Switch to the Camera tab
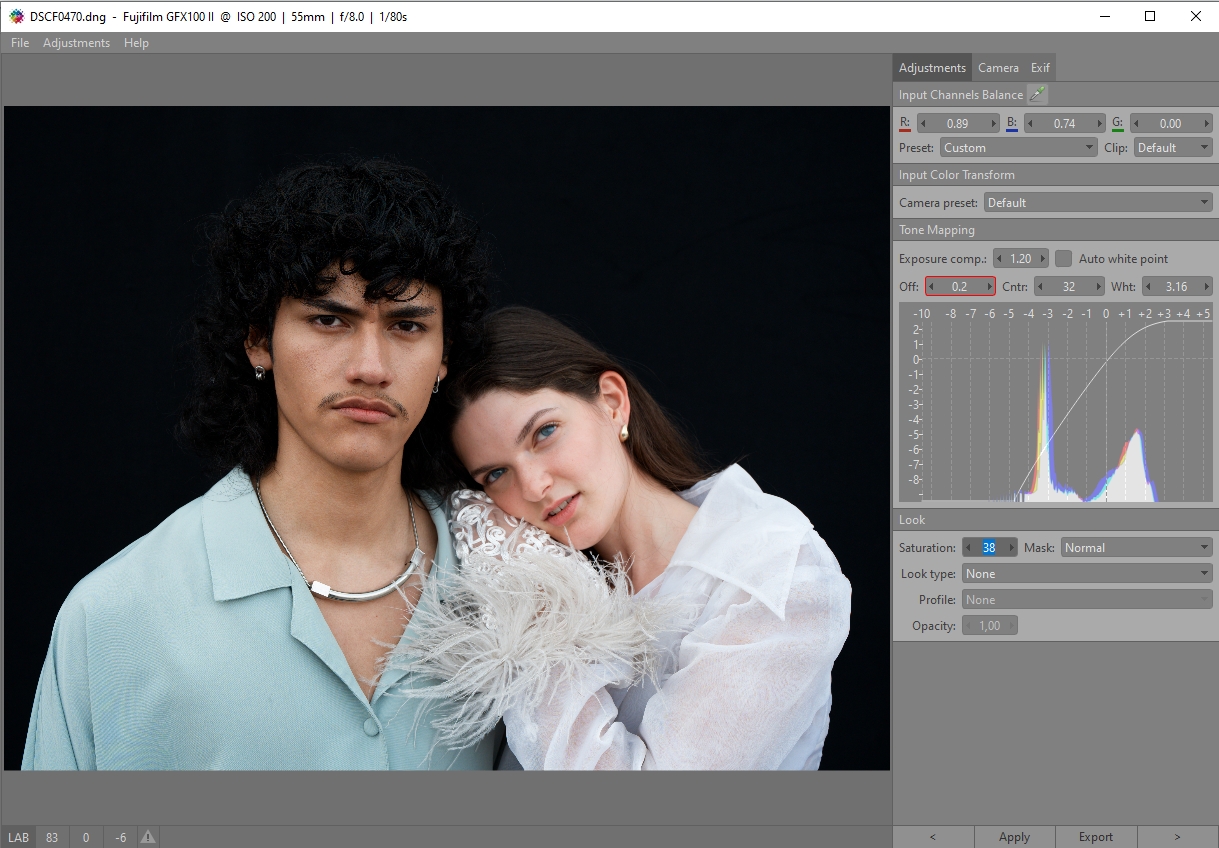Viewport: 1219px width, 848px height. pos(998,68)
